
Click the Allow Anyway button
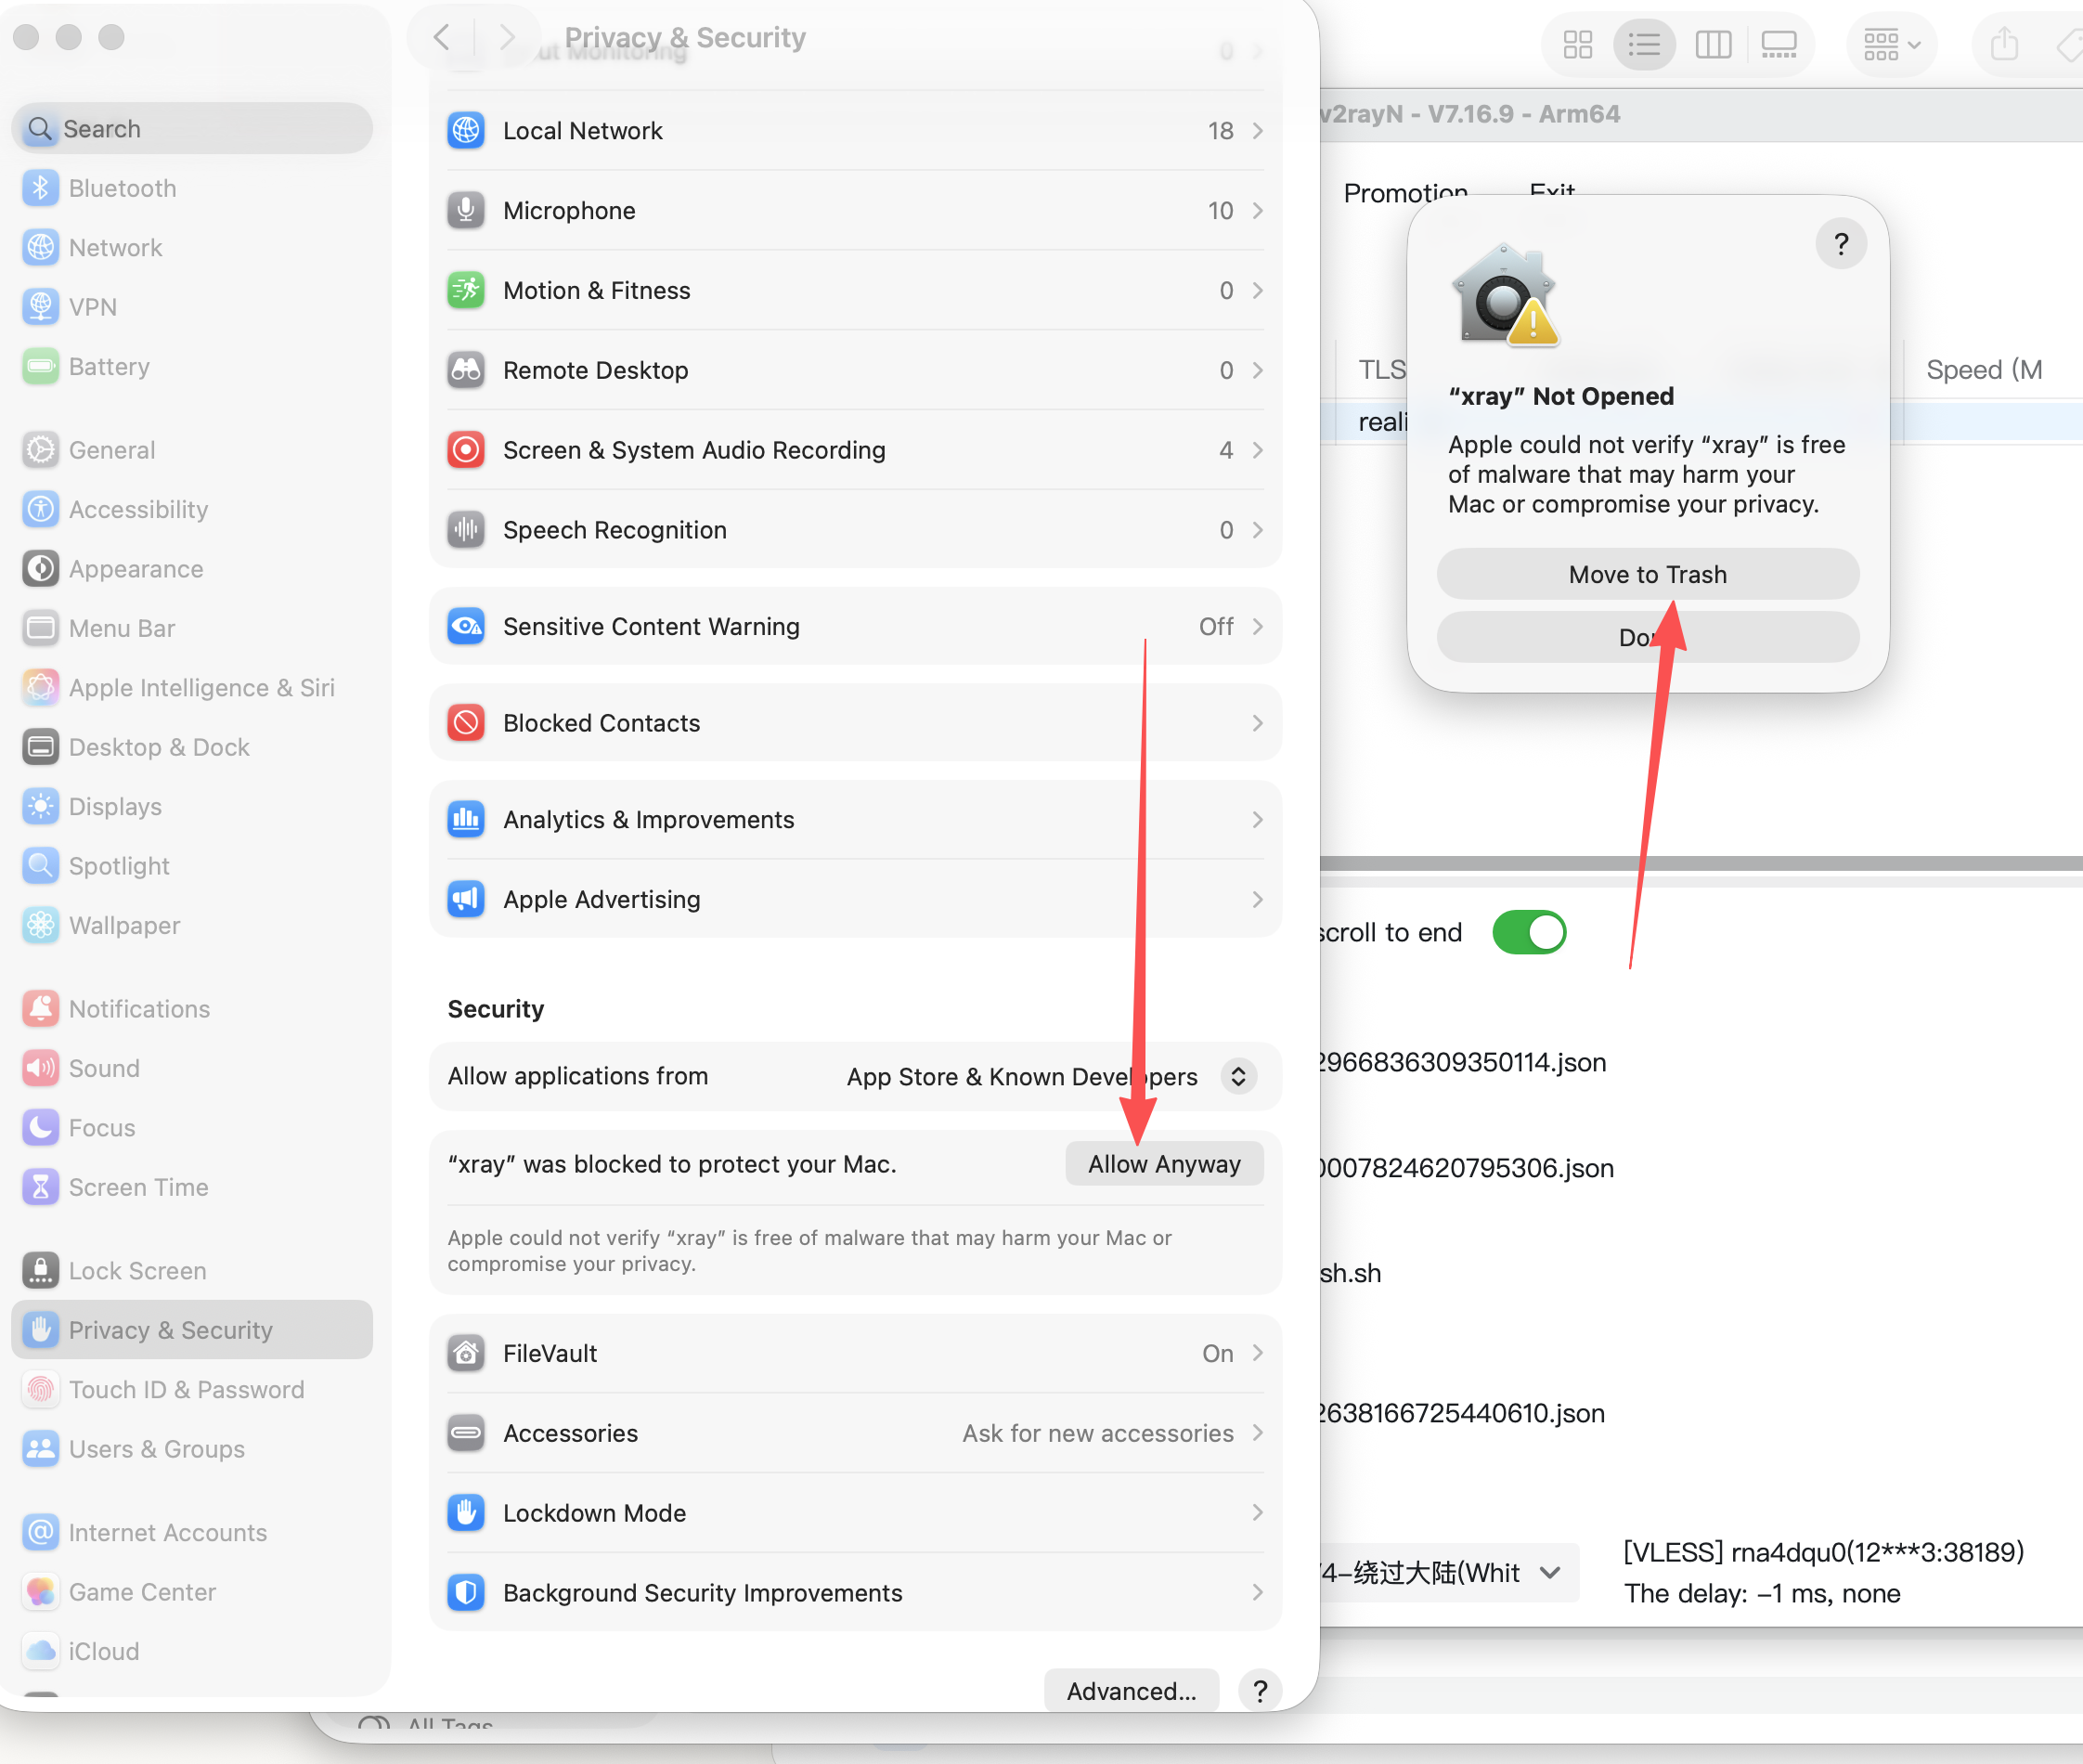1164,1164
